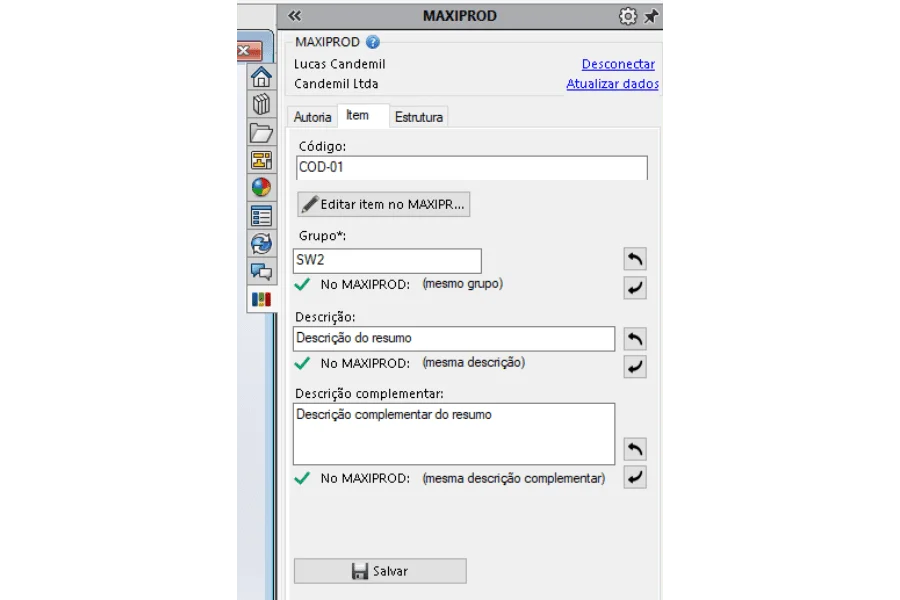
Task: Click the Atualizar dados link
Action: coord(612,84)
